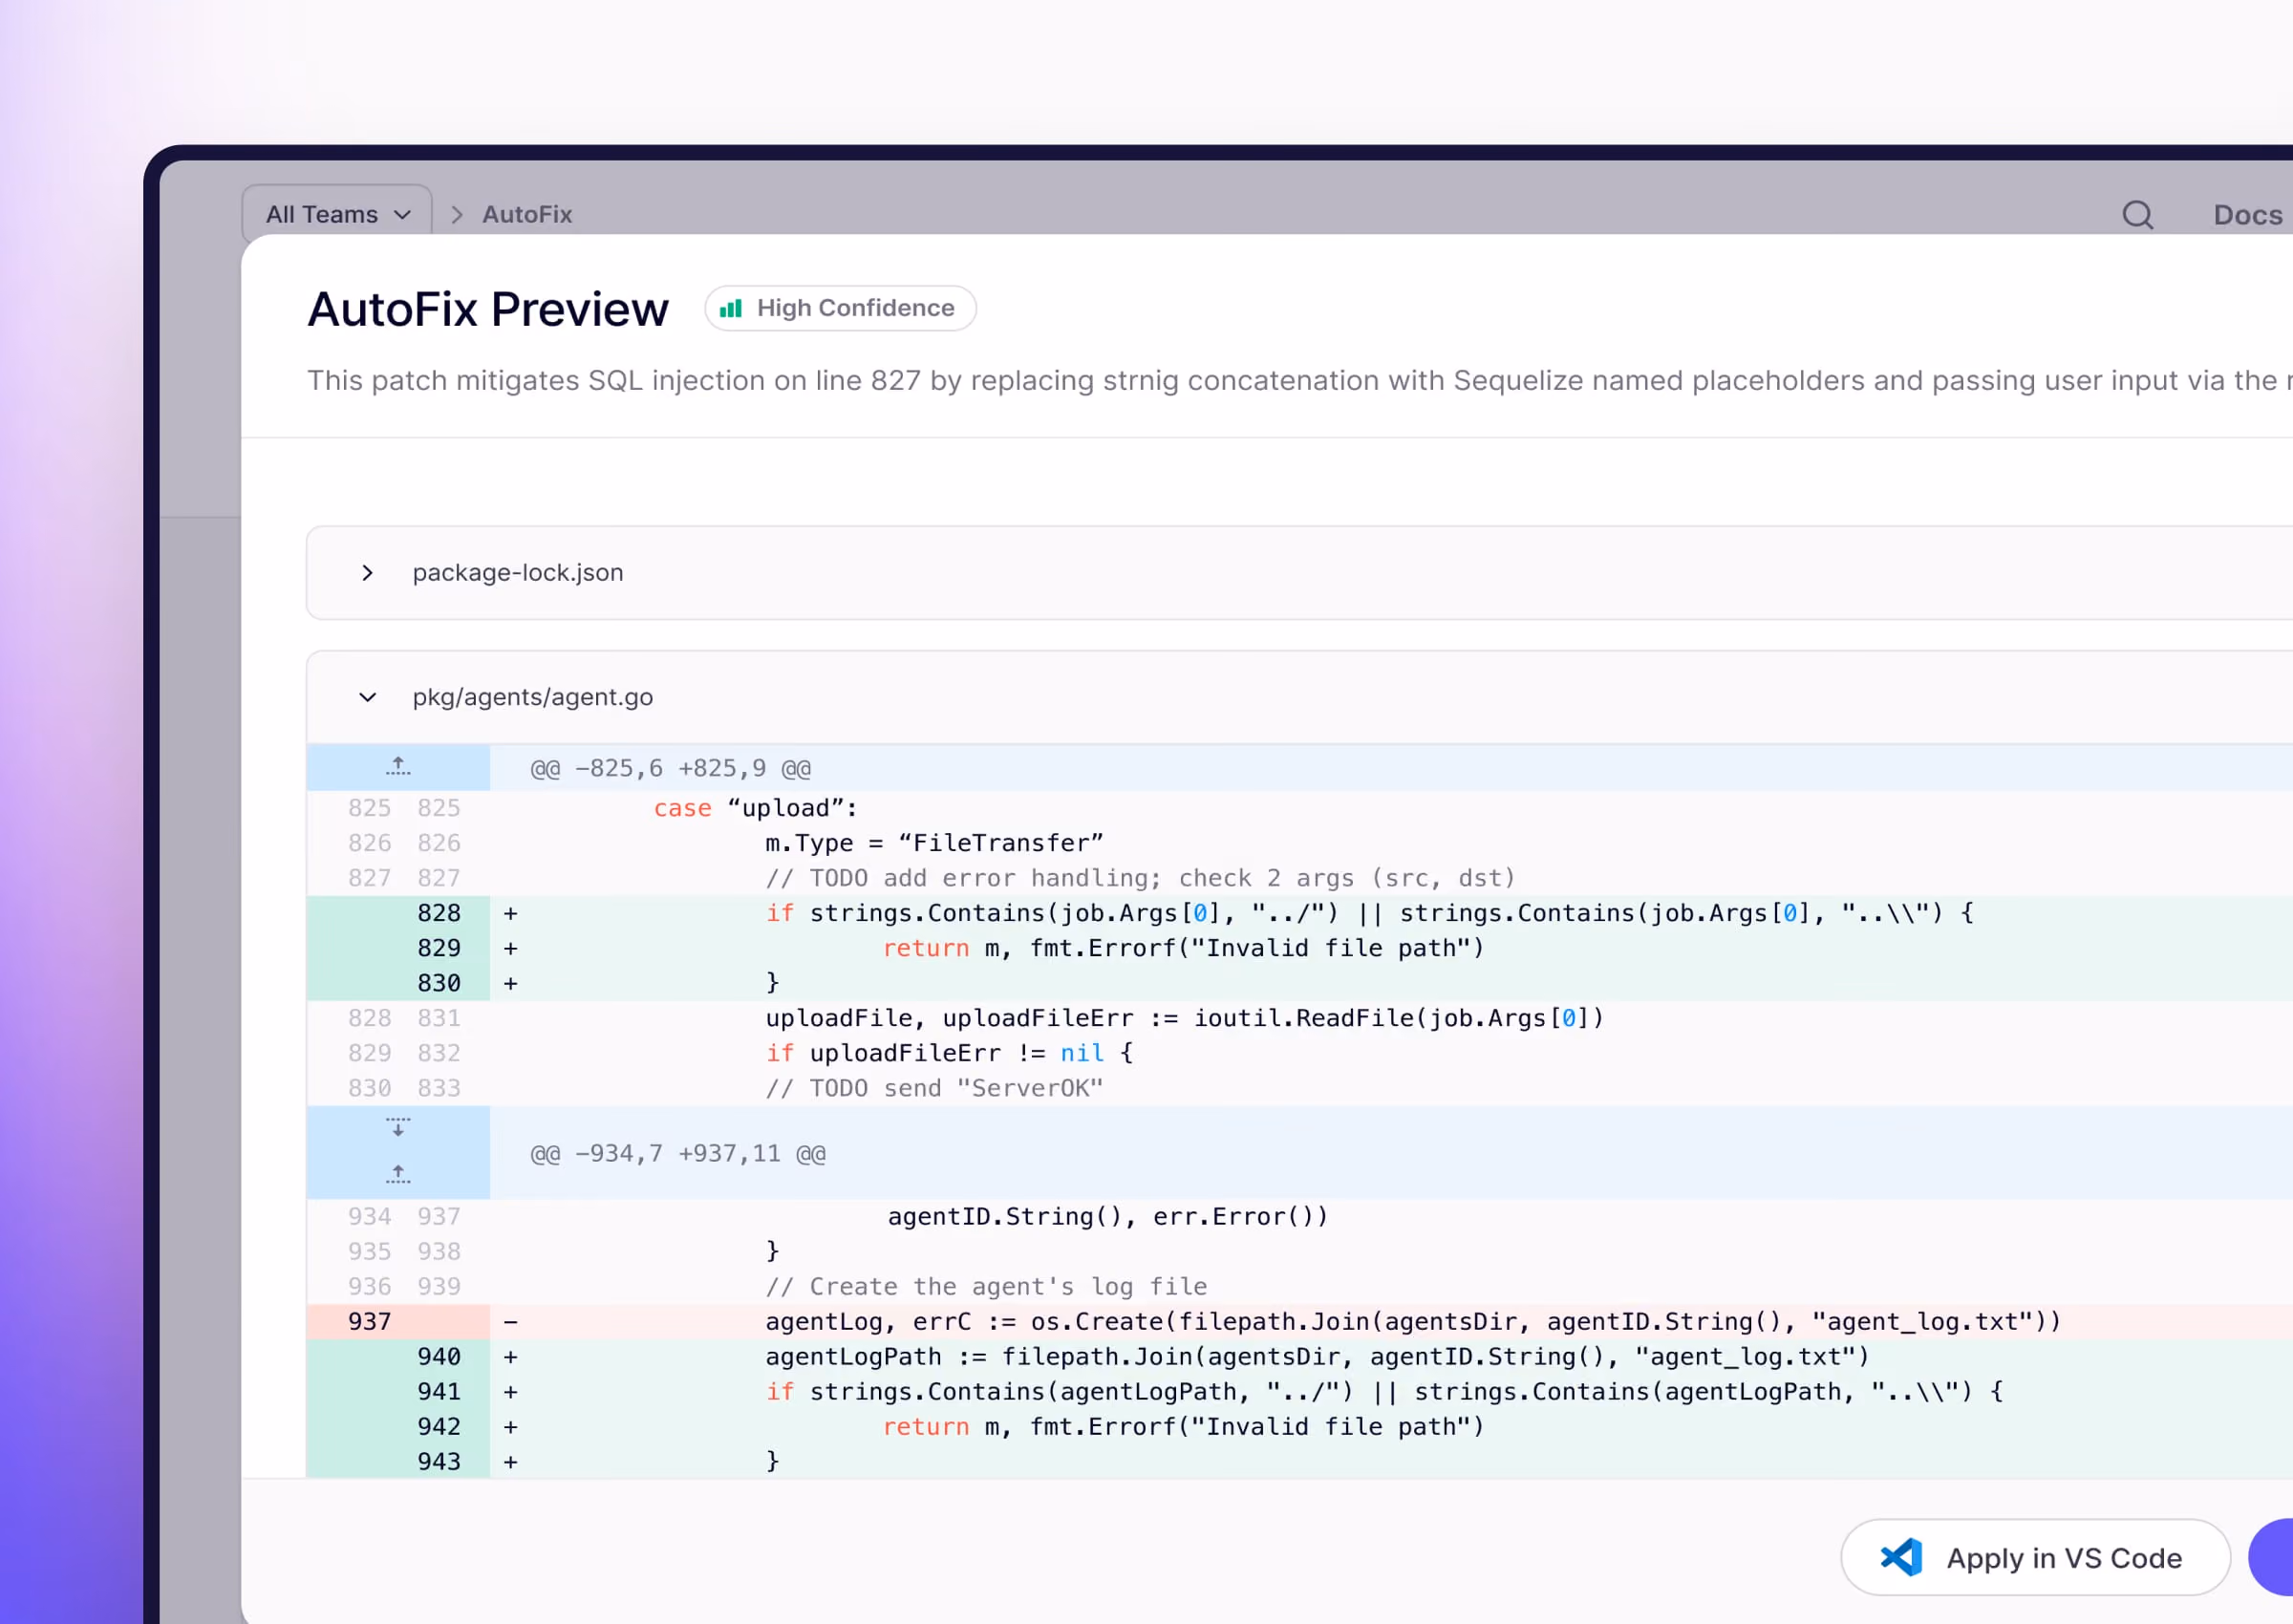Click the removed os.Create agentLog line
Viewport: 2293px width, 1624px height.
click(x=1413, y=1321)
